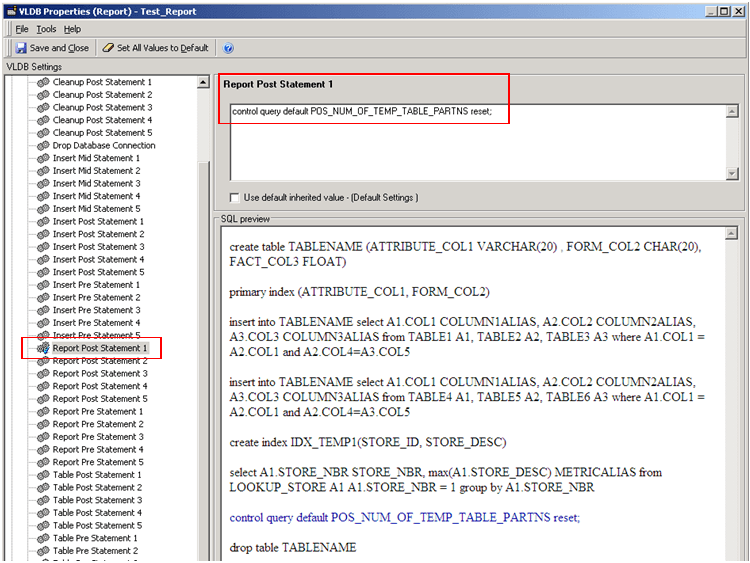Select Table Pre Statement 2 setting
This screenshot has height=563, width=750.
[x=95, y=551]
